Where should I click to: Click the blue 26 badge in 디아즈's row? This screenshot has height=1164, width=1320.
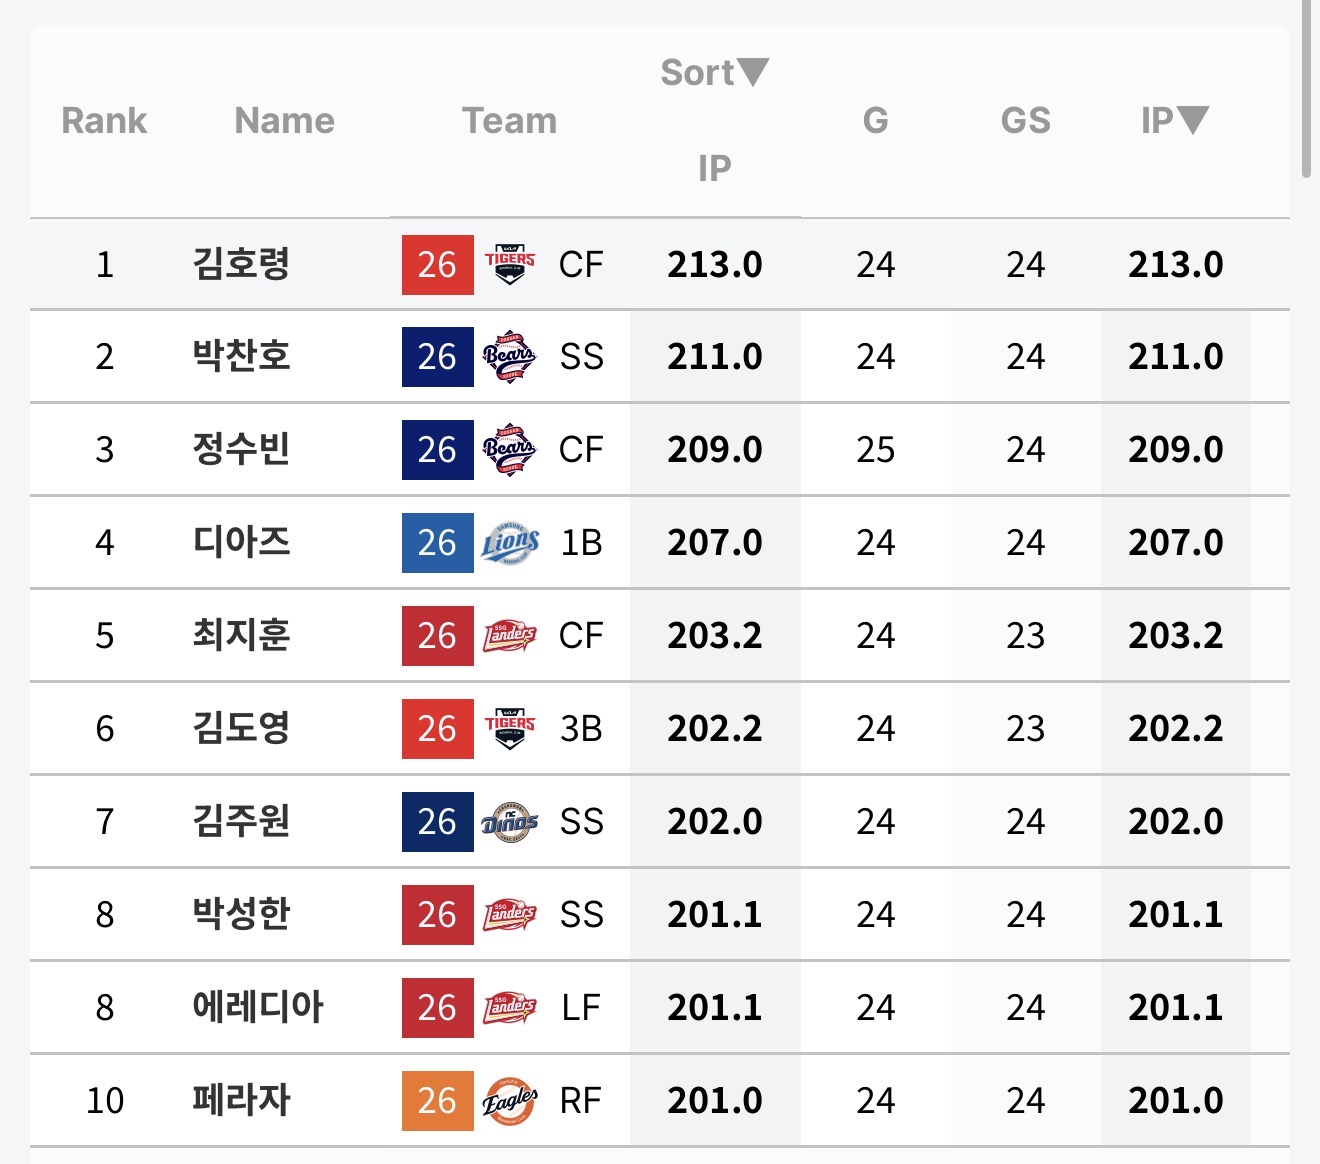(x=437, y=542)
